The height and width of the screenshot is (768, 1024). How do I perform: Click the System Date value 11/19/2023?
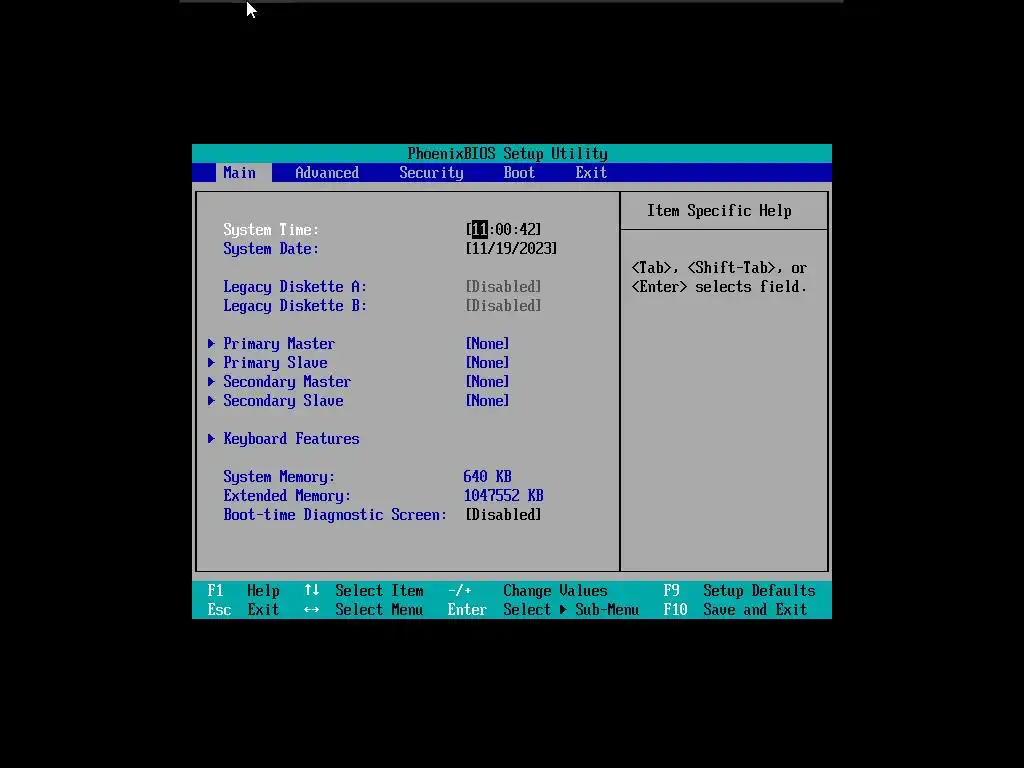(511, 248)
